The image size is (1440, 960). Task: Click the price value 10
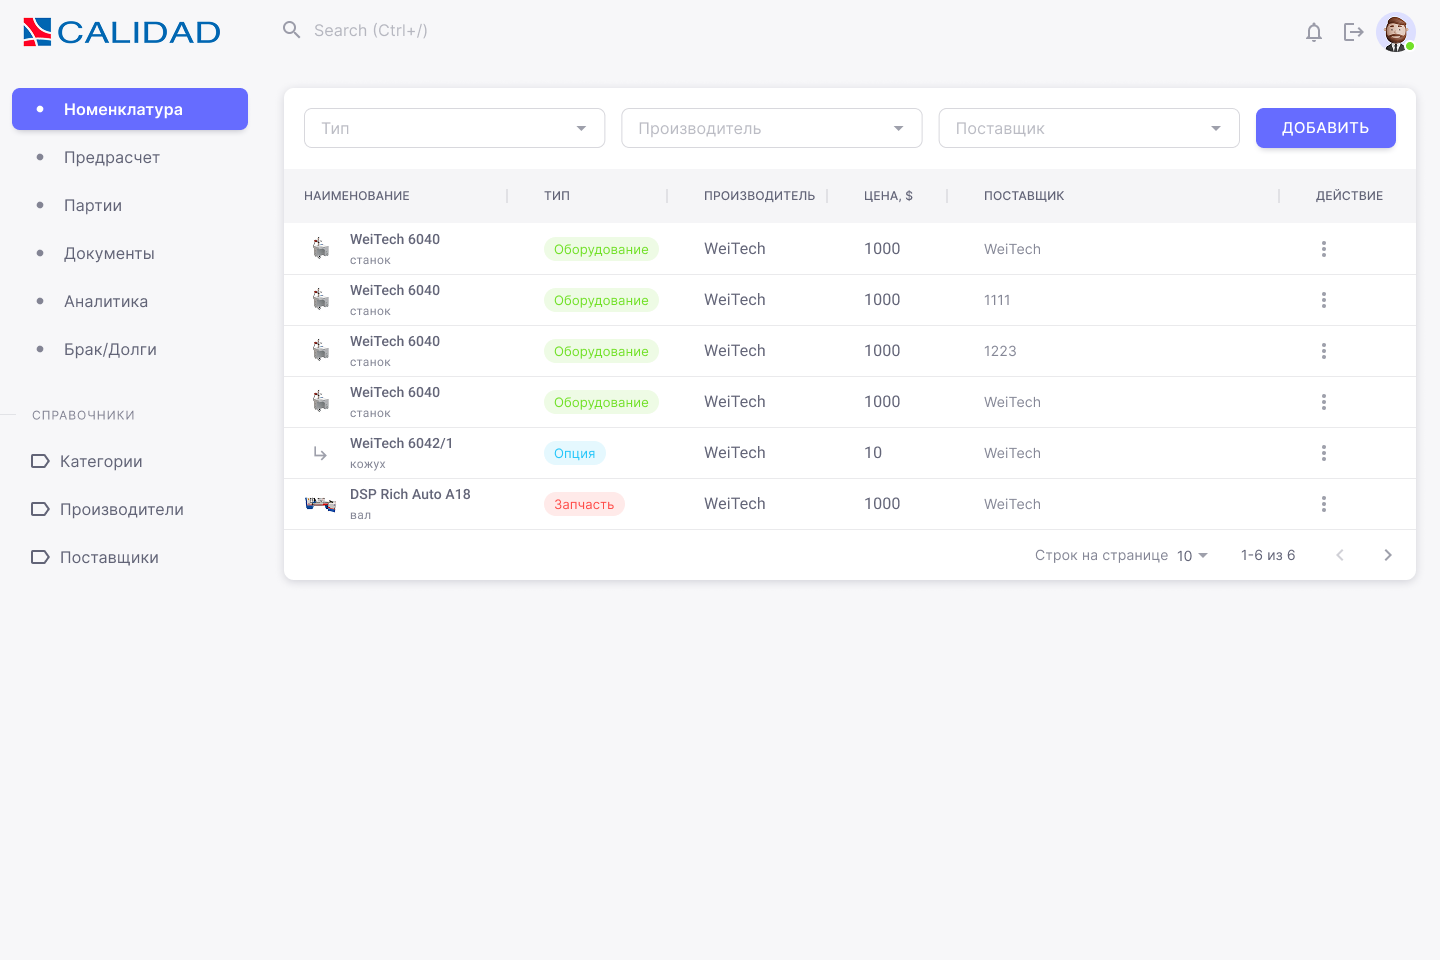(873, 453)
